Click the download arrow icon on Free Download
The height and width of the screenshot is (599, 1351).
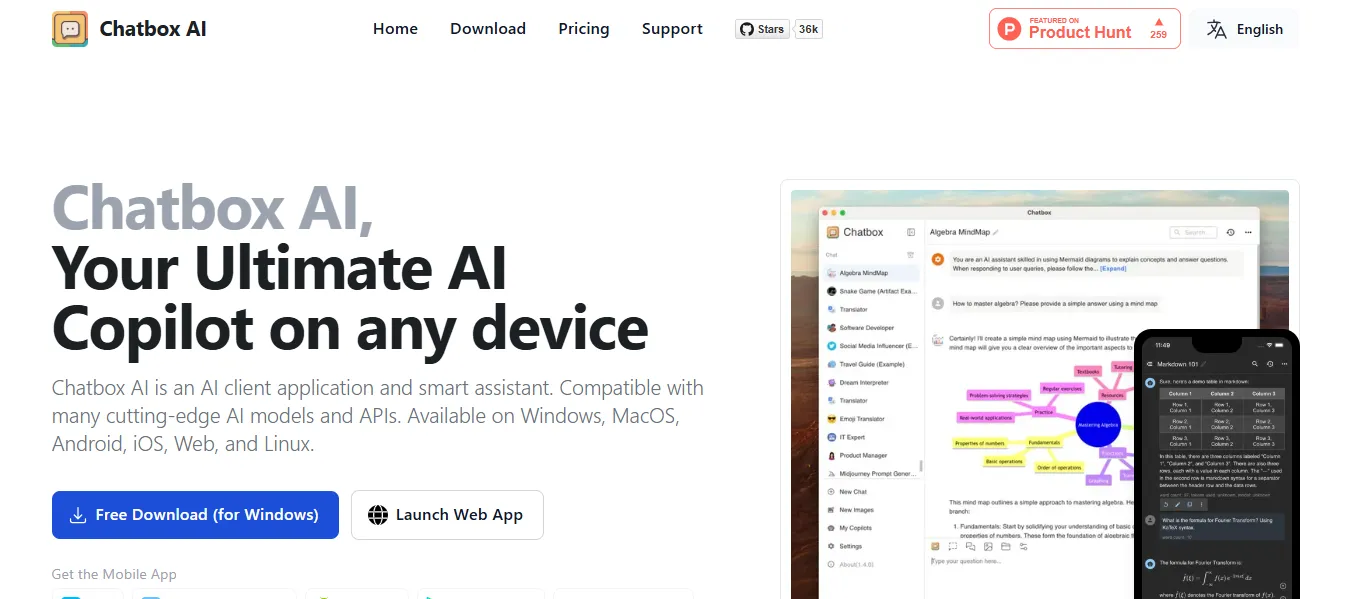78,515
